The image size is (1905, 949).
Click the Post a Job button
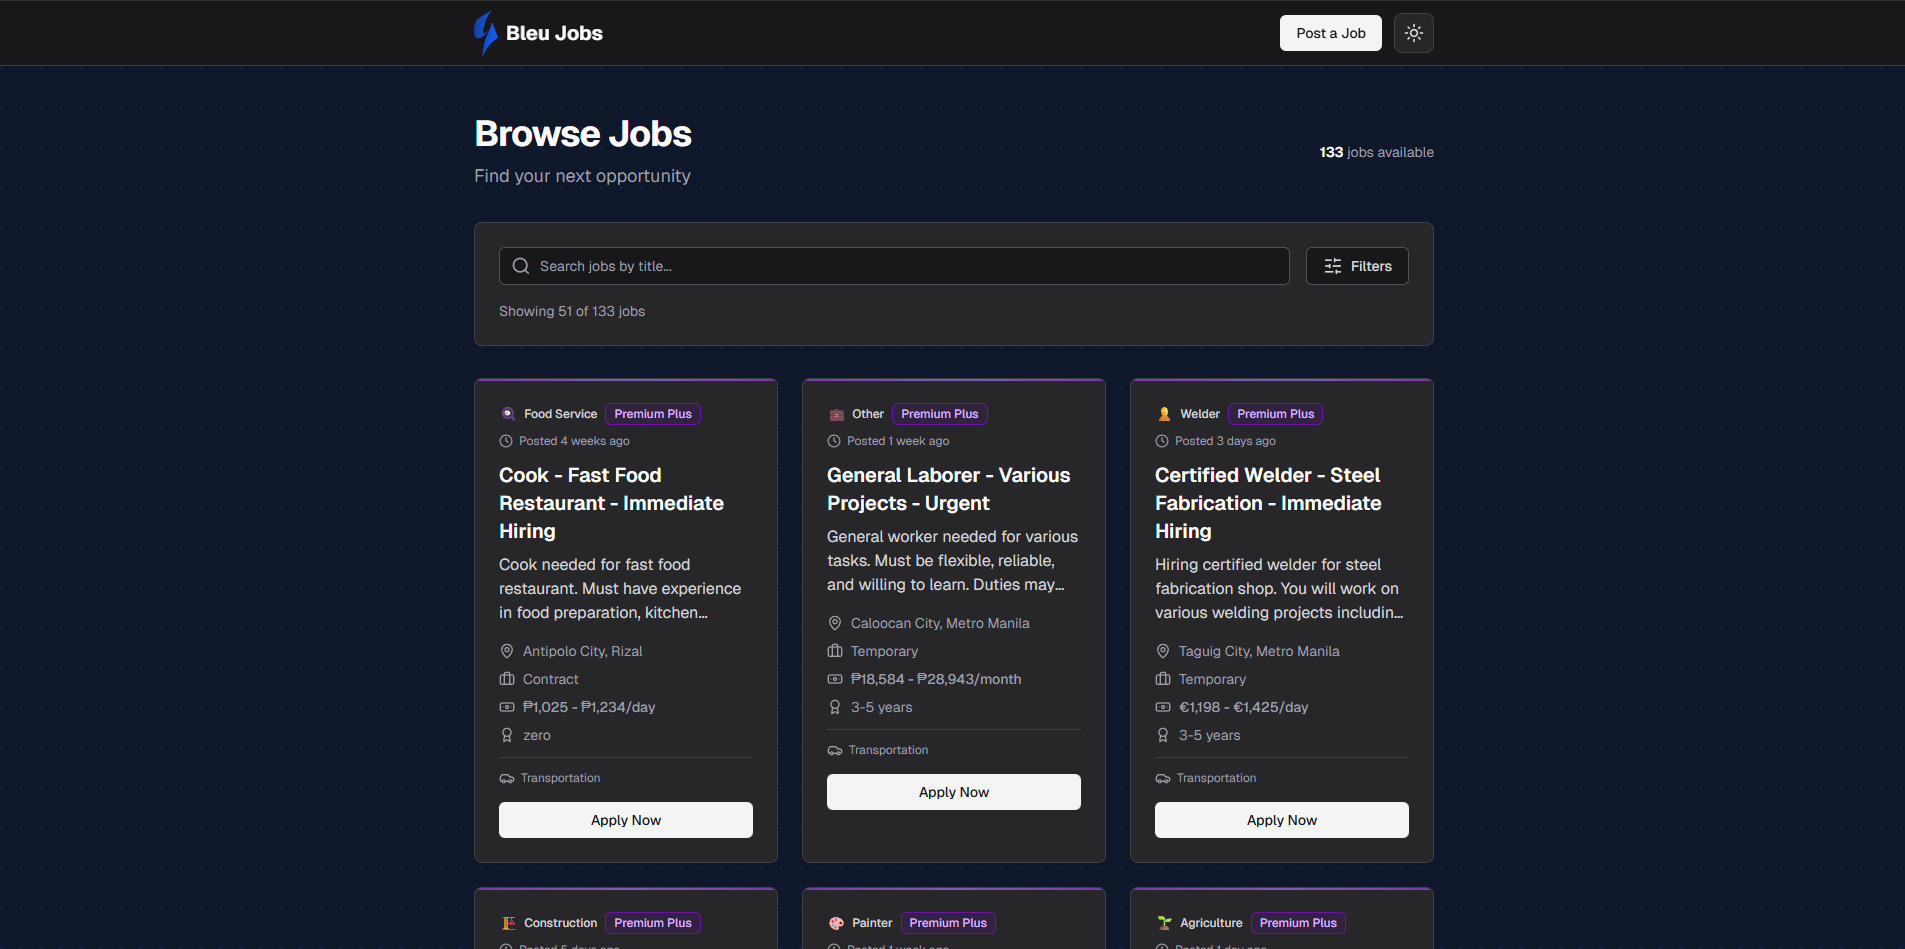[x=1330, y=32]
